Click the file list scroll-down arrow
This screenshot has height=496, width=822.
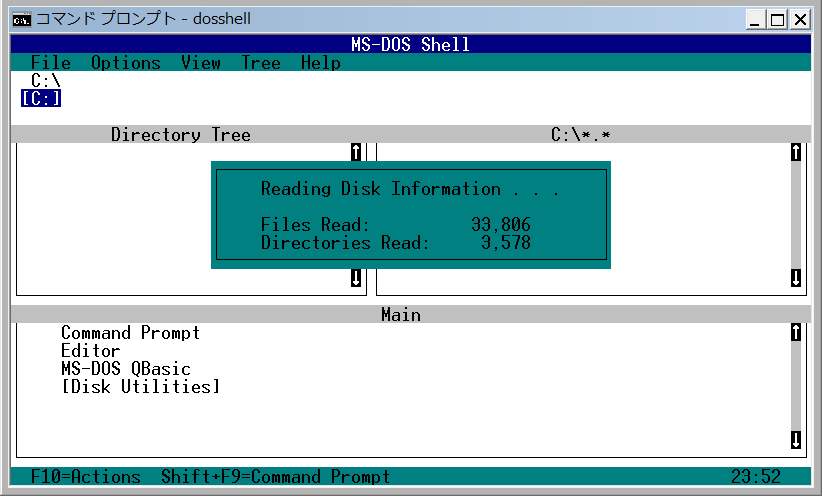[x=796, y=278]
